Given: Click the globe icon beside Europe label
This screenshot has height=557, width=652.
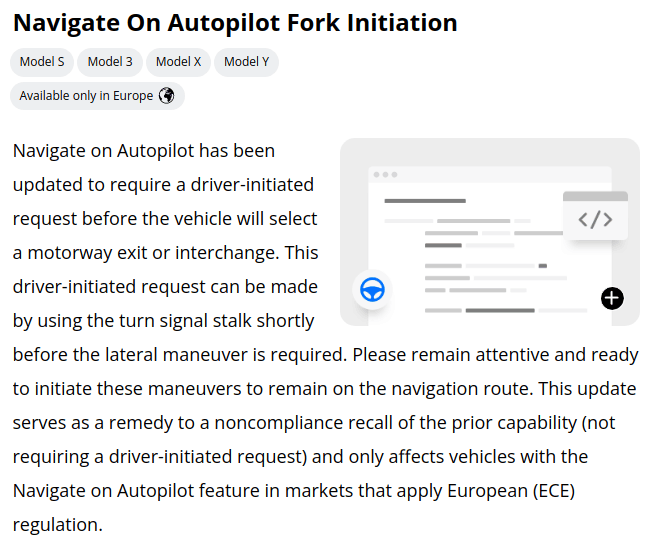Looking at the screenshot, I should point(167,96).
